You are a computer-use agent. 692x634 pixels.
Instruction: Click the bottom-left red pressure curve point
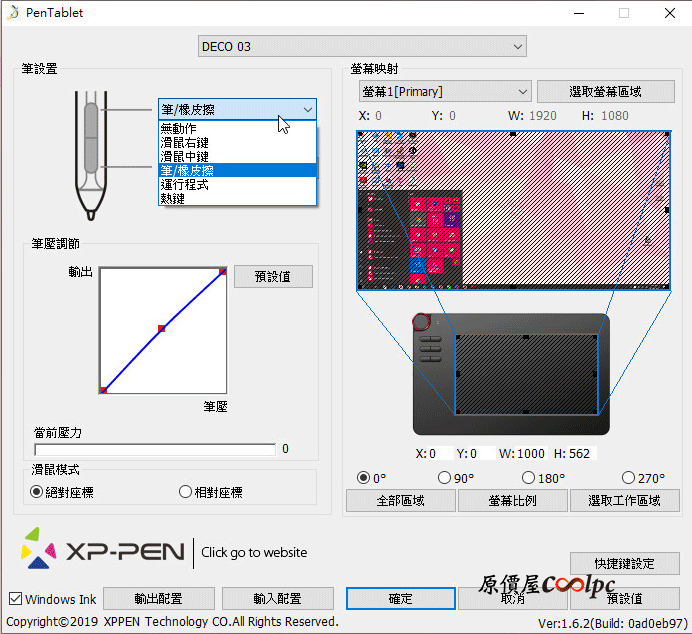coord(104,390)
